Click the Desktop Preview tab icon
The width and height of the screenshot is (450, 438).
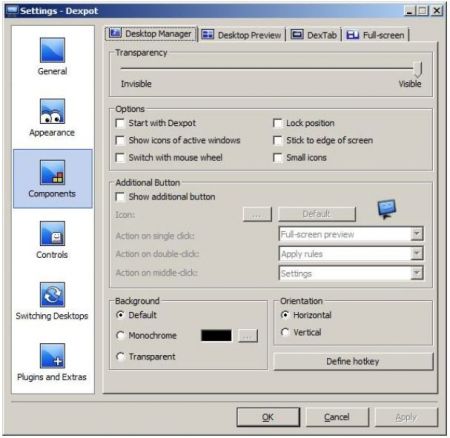[207, 34]
